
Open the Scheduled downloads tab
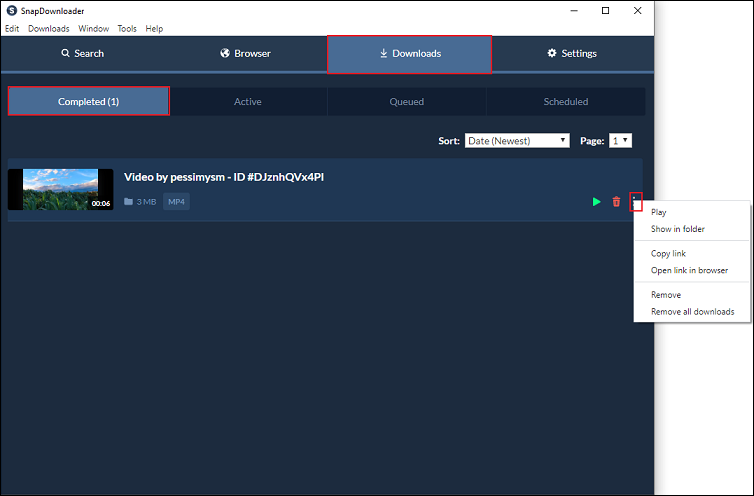click(566, 102)
